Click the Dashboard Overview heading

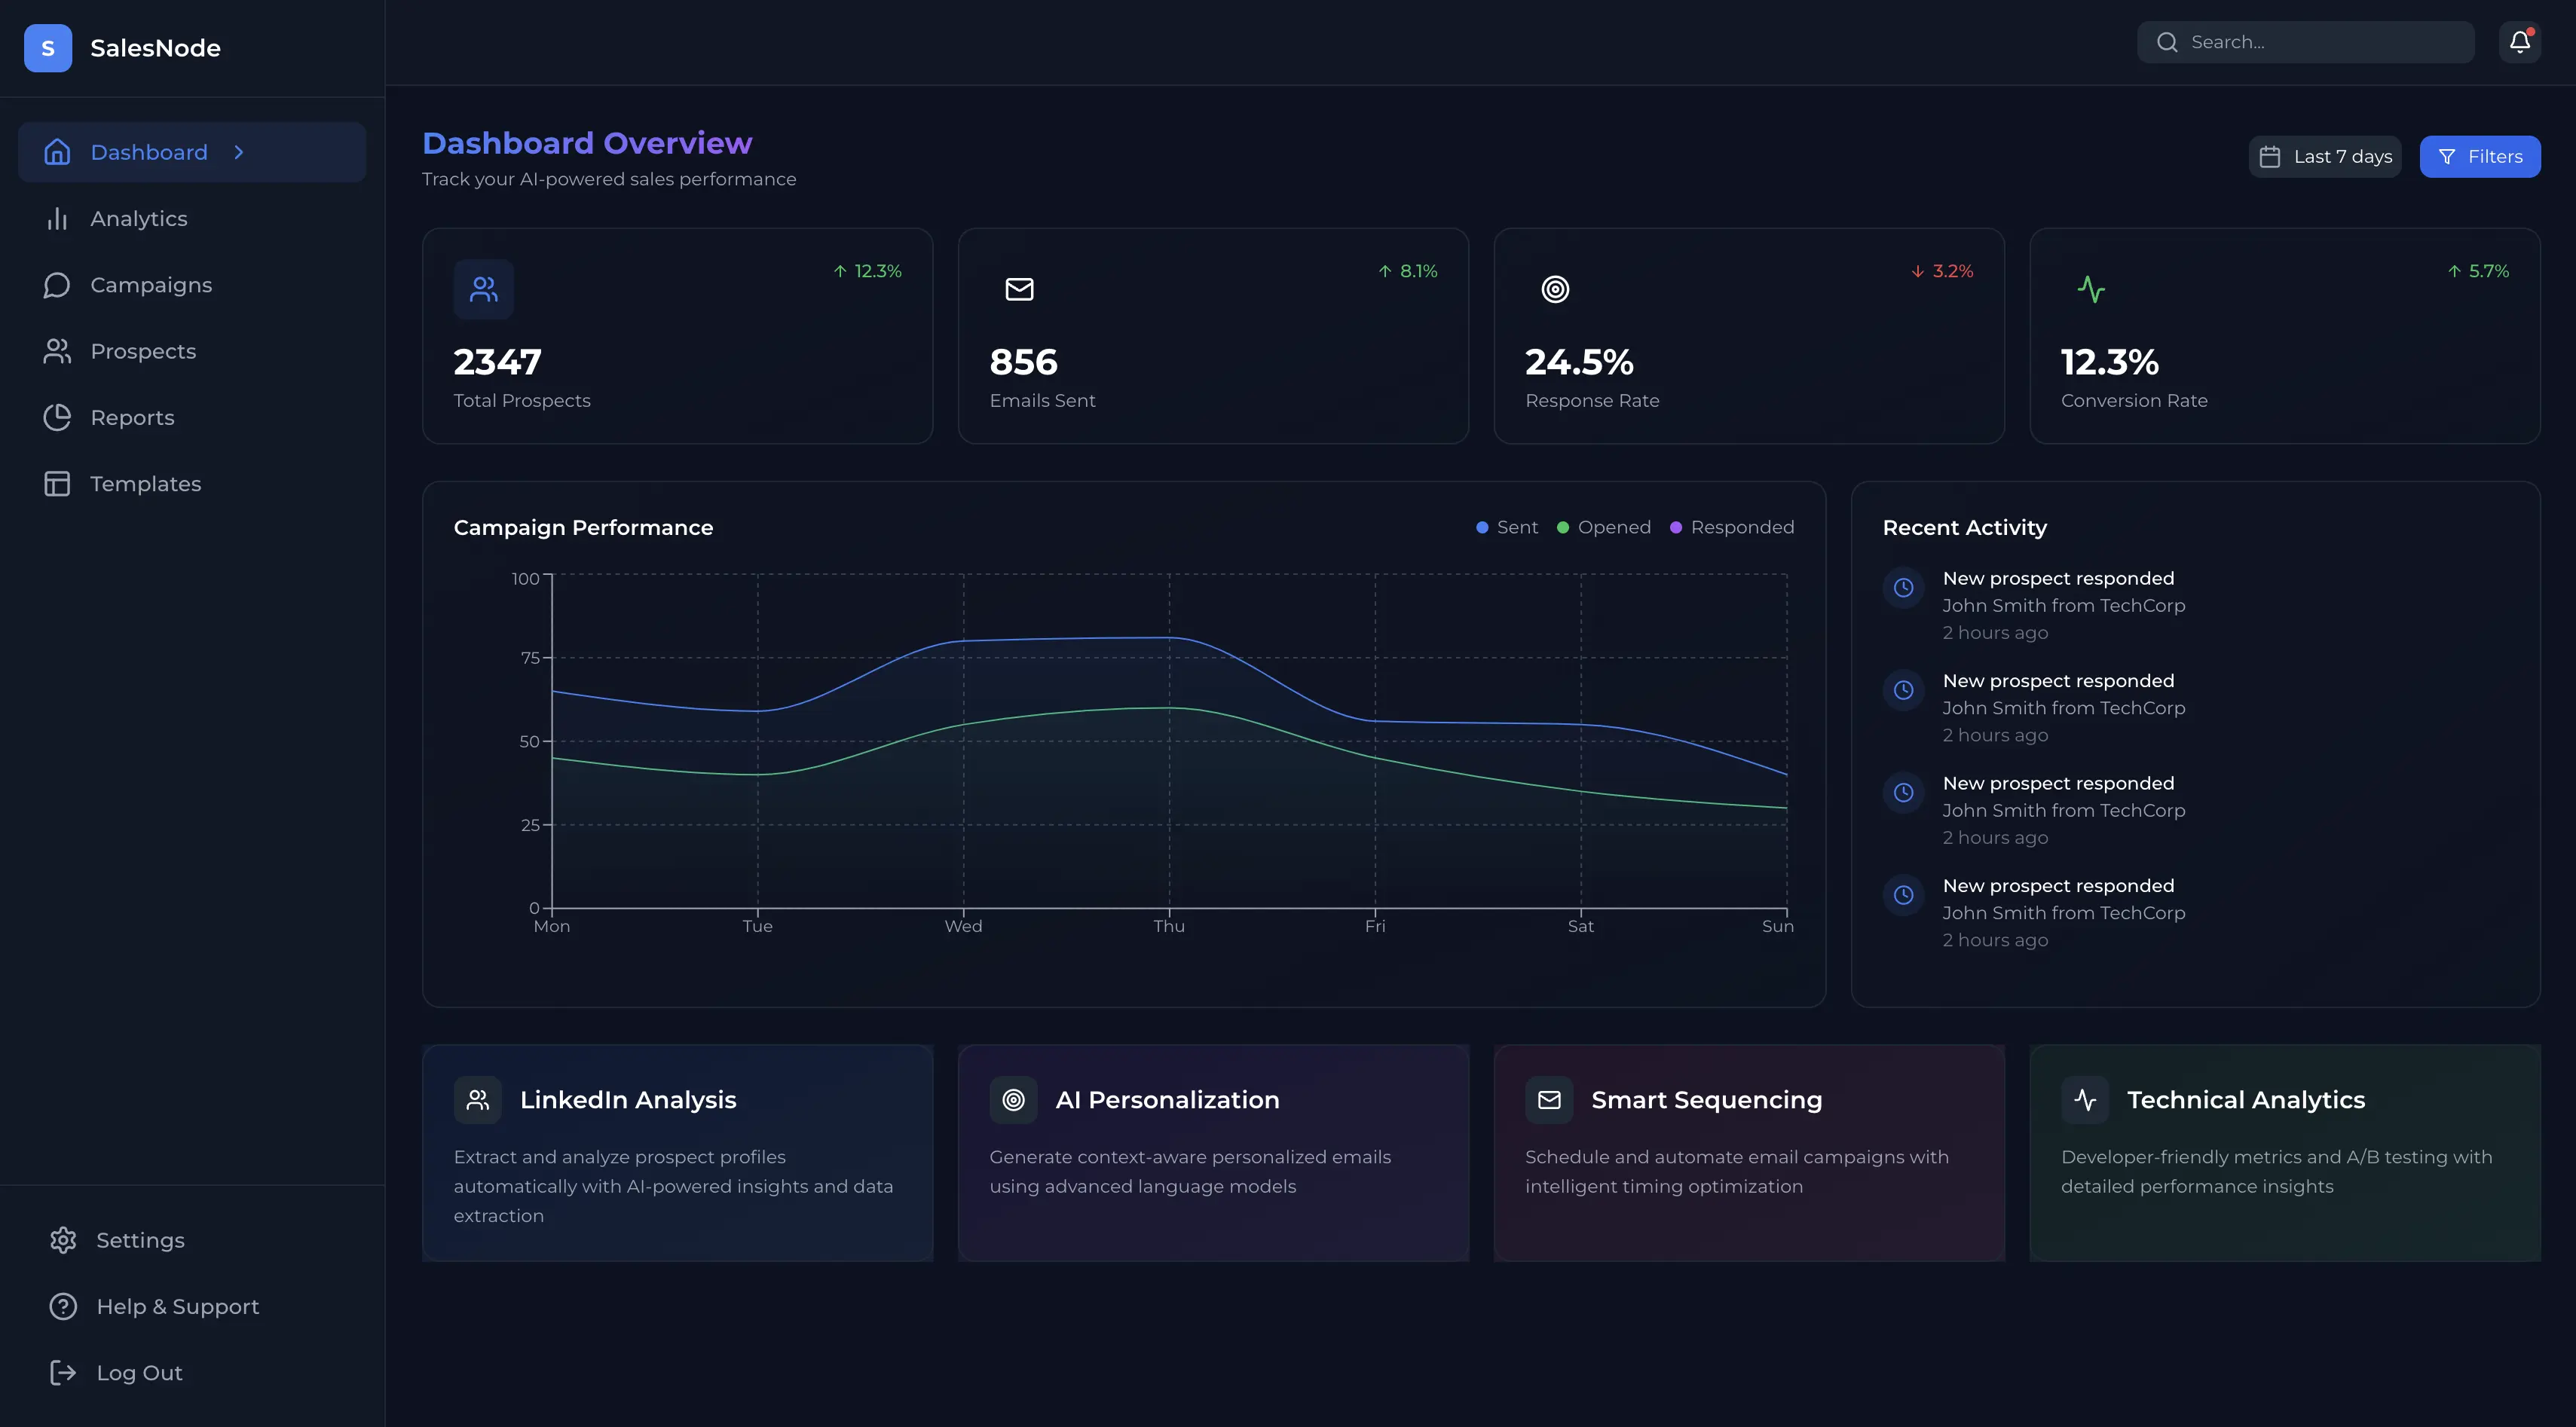click(587, 143)
